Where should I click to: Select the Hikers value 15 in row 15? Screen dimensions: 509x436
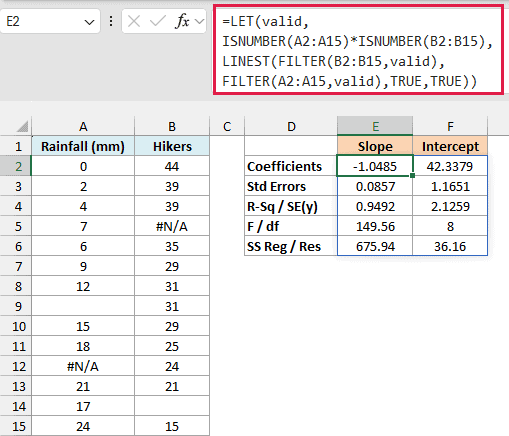(172, 426)
